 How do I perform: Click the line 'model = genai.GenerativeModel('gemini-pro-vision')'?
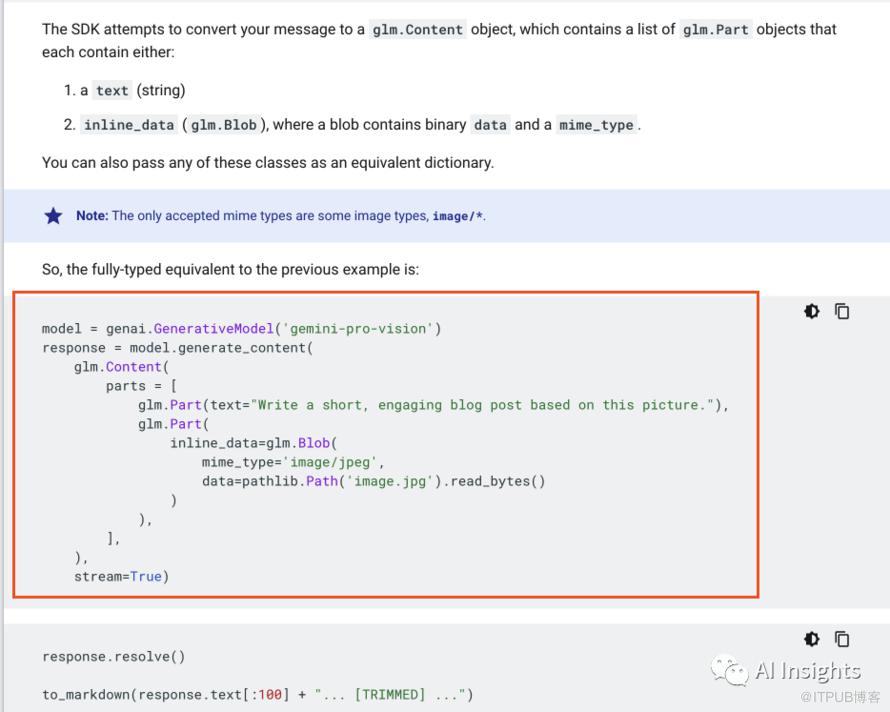tap(241, 329)
